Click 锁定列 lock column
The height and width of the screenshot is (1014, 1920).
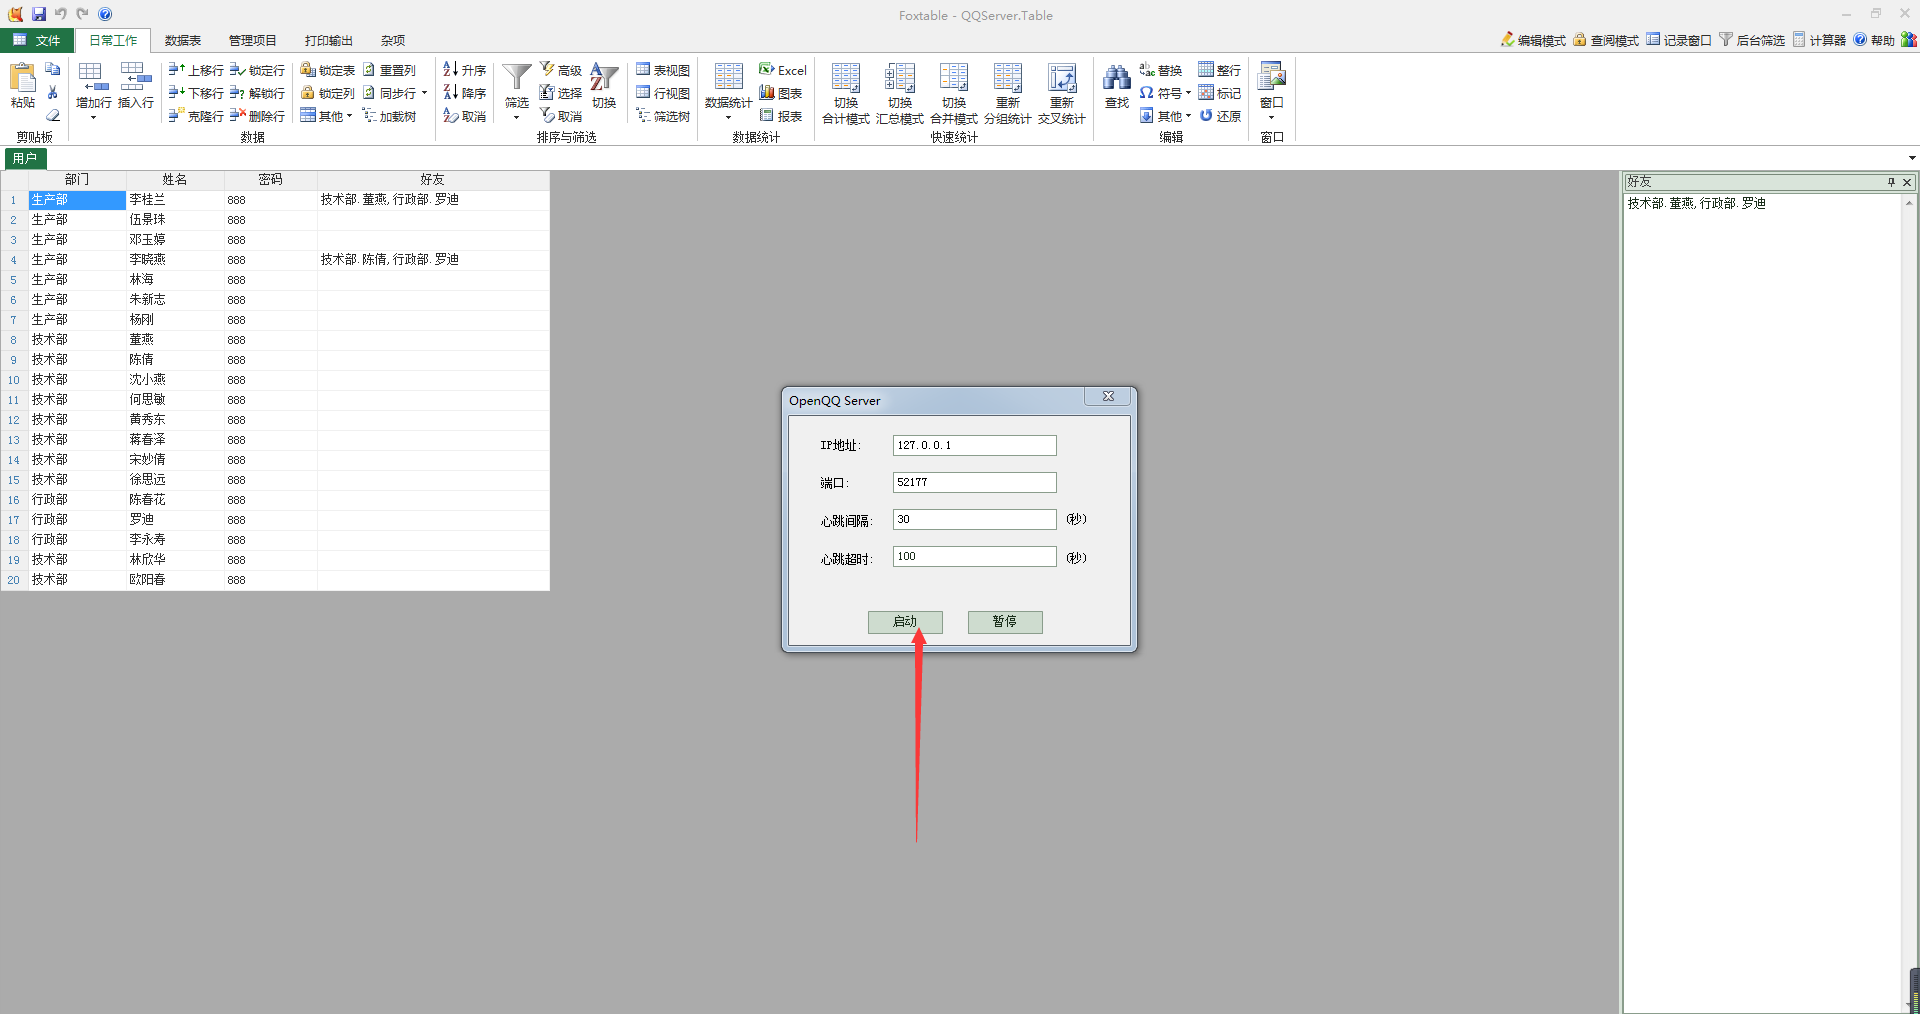point(327,93)
